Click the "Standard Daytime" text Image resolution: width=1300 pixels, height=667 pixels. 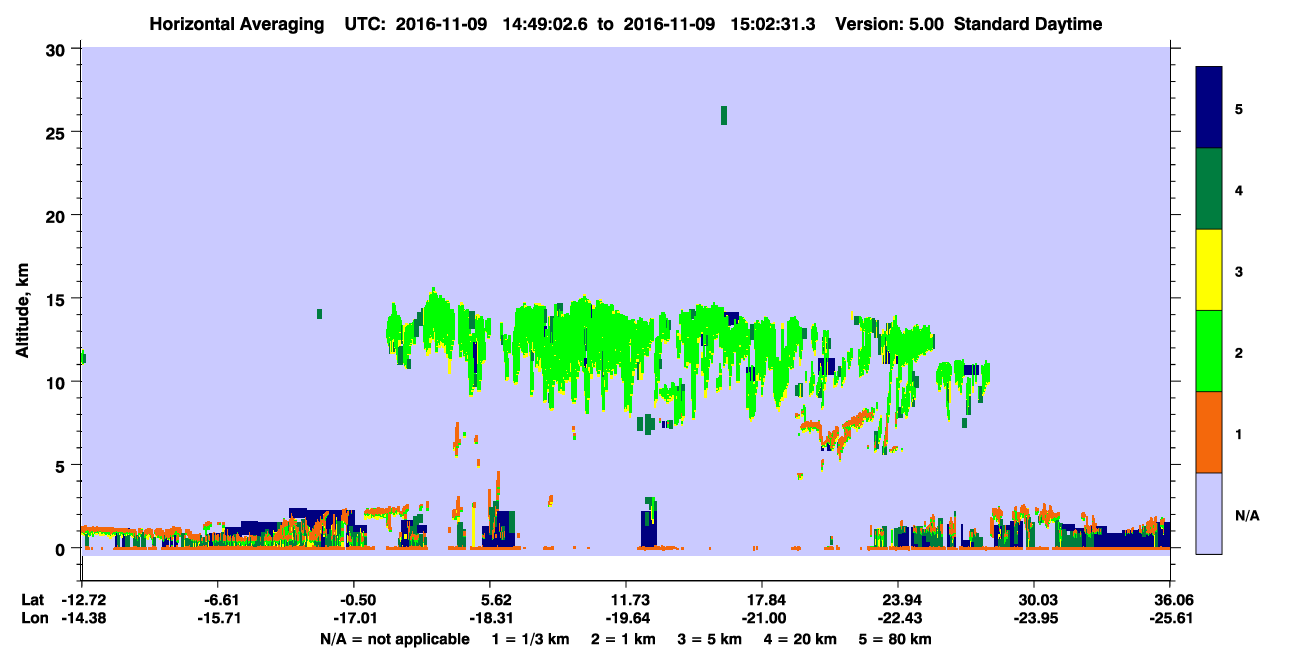[1028, 24]
